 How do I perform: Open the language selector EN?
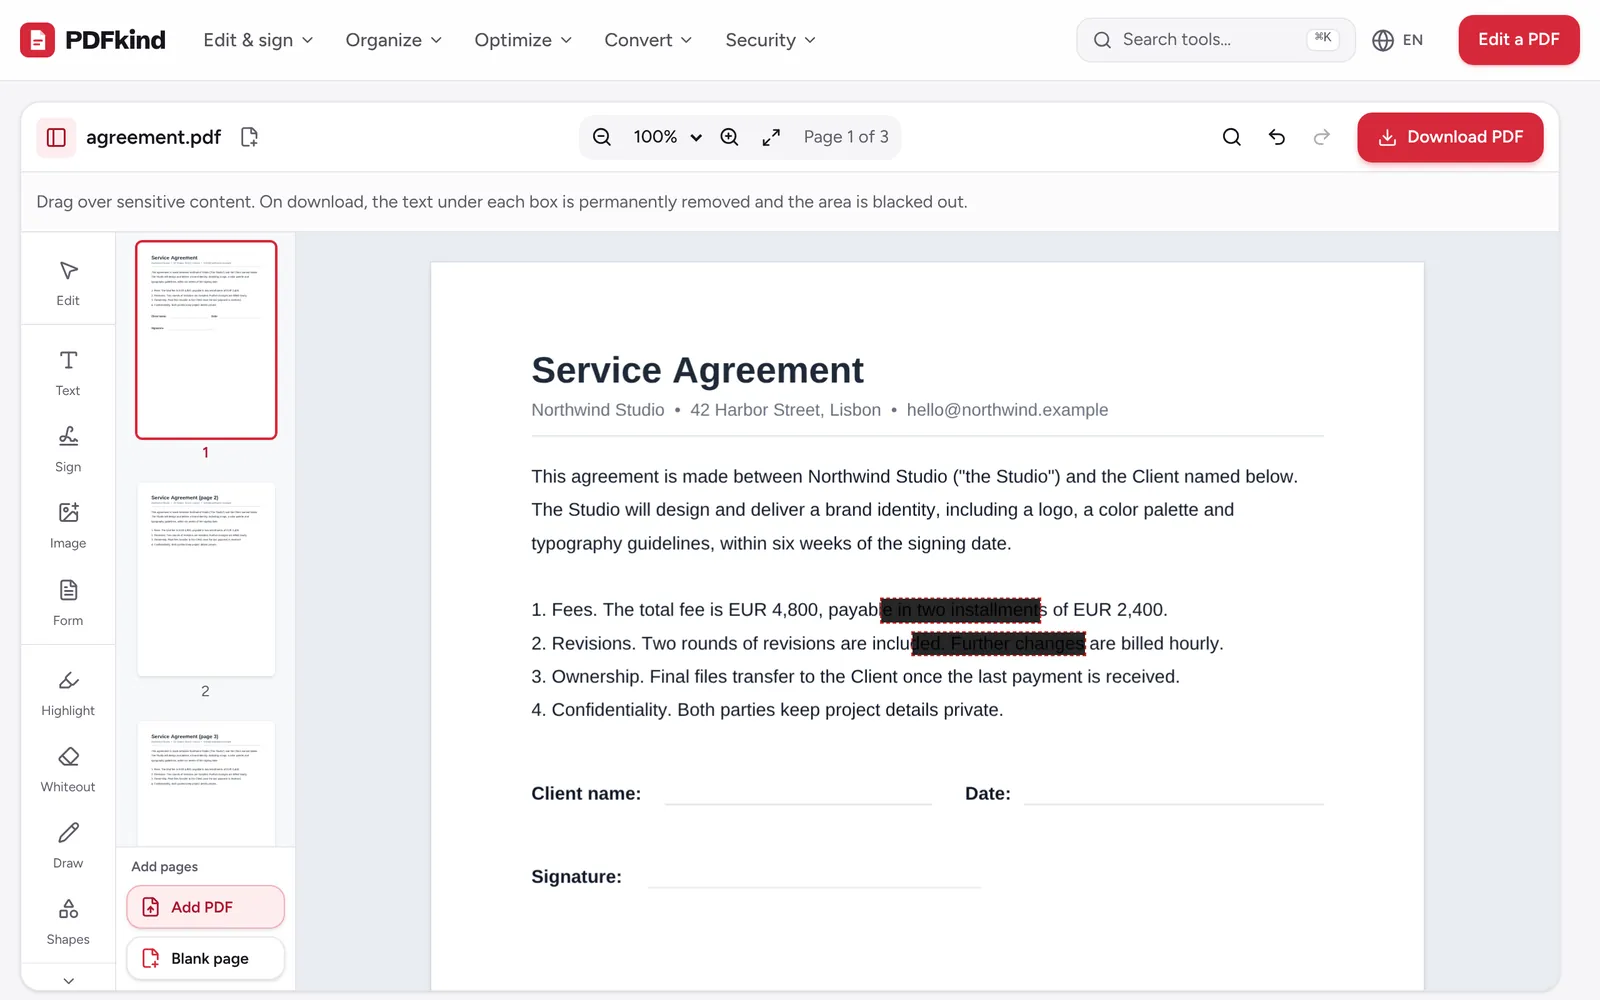pyautogui.click(x=1398, y=40)
